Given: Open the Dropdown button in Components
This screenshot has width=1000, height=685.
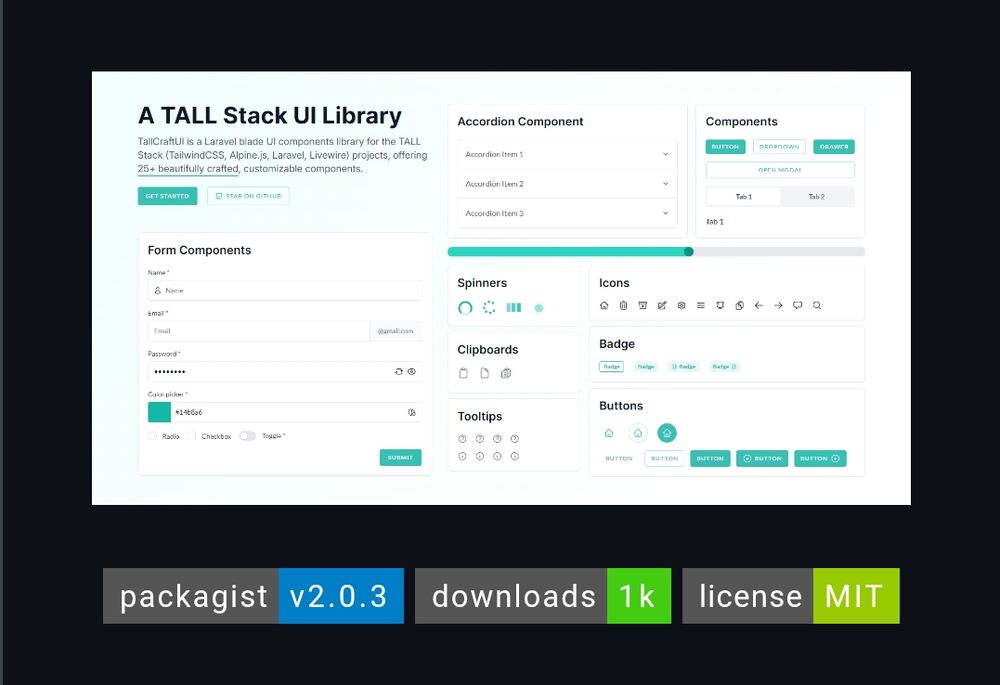Looking at the screenshot, I should coord(779,147).
